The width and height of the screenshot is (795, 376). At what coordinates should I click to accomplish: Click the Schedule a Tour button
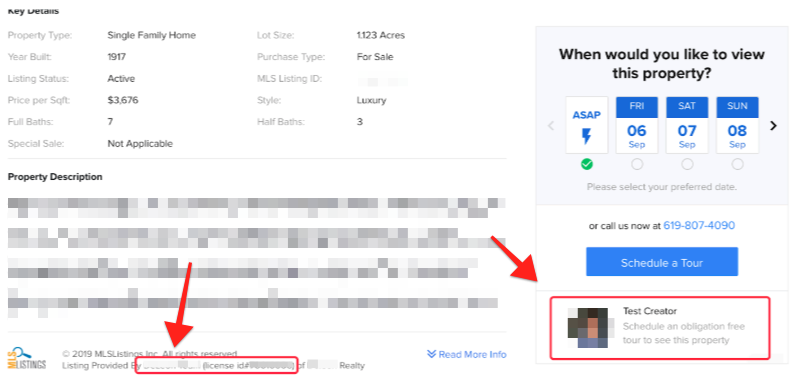point(662,262)
